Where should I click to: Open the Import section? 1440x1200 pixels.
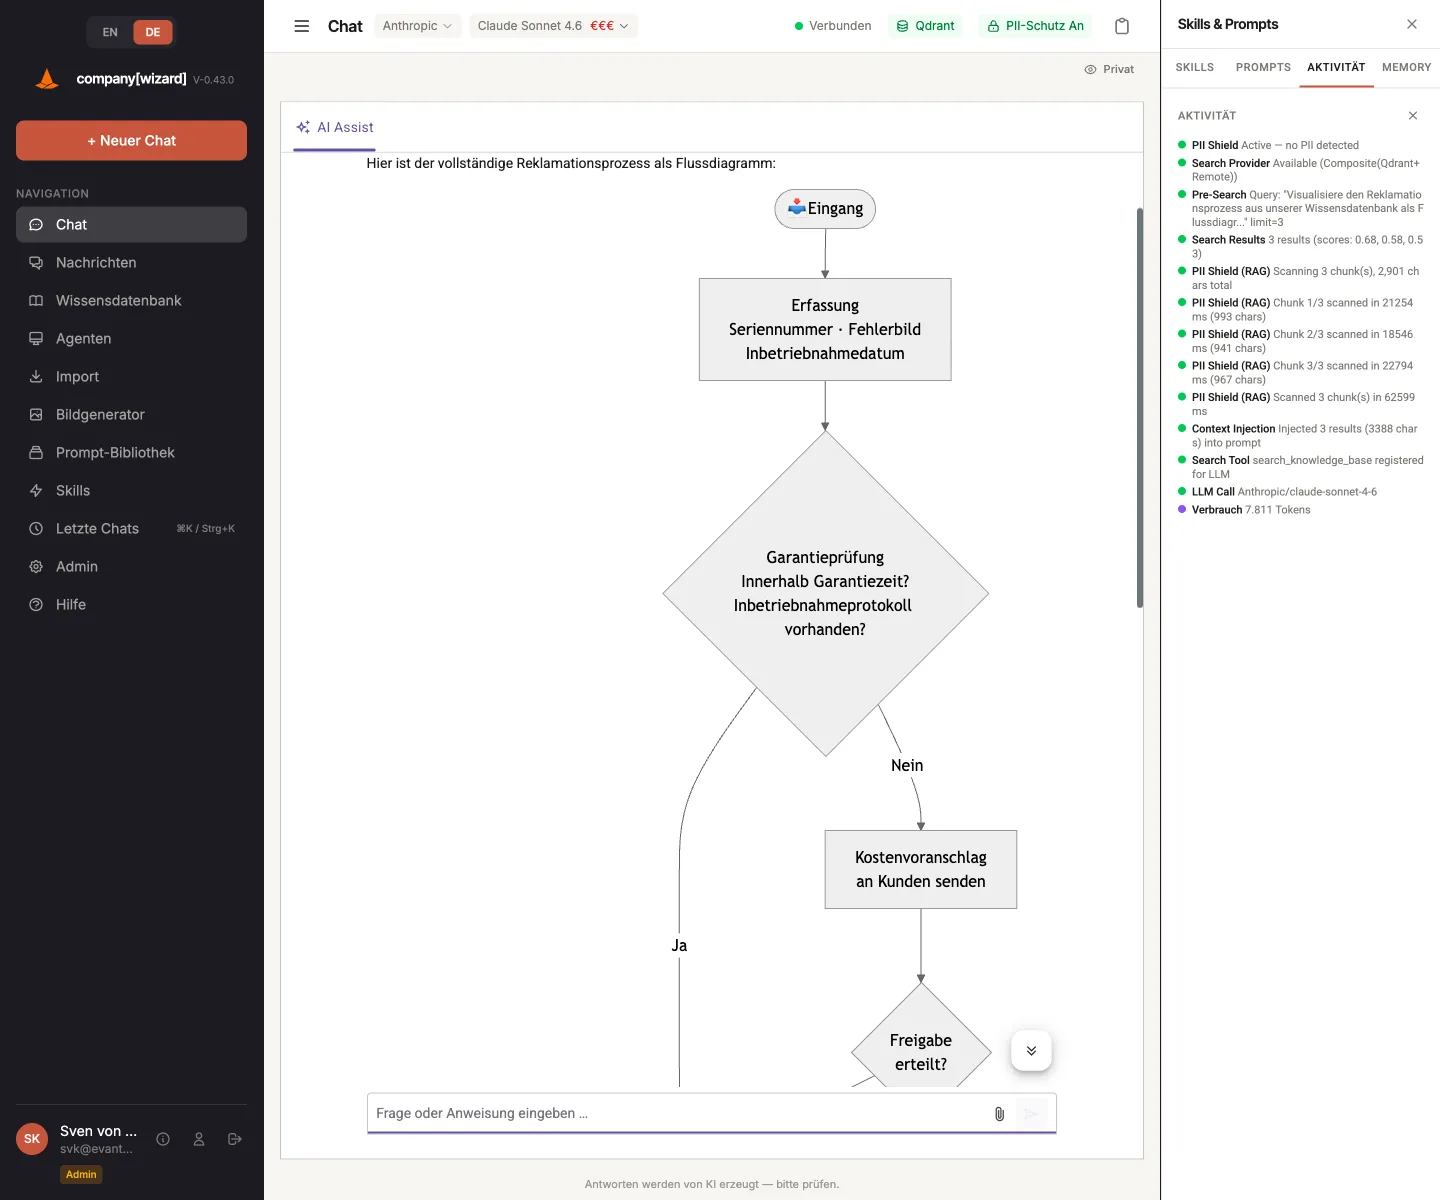(x=131, y=377)
